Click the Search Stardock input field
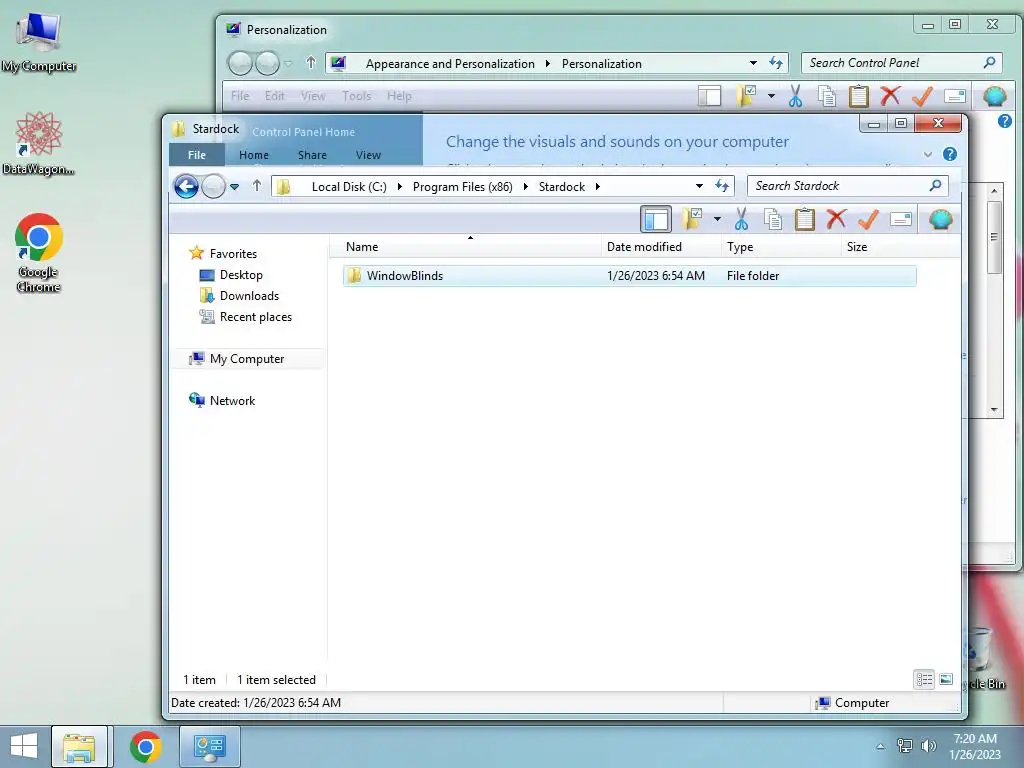The image size is (1024, 768). point(847,186)
